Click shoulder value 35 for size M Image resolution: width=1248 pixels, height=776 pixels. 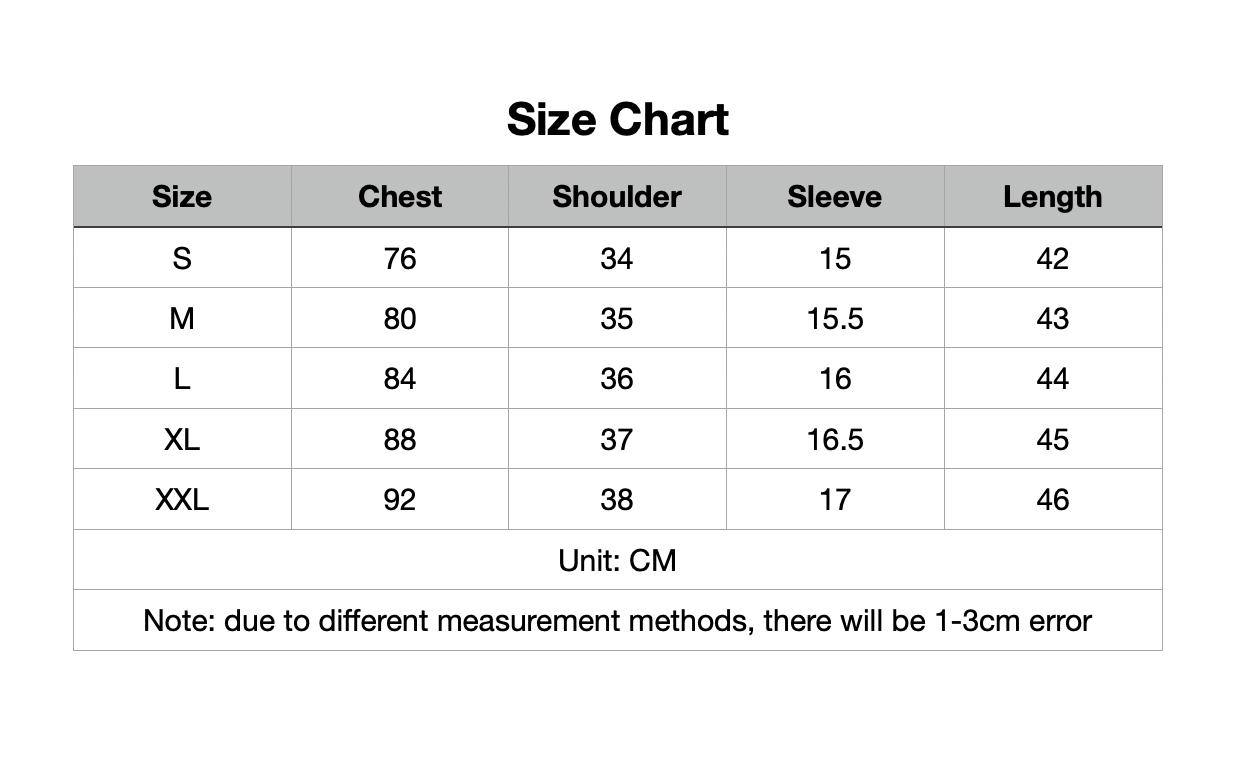pyautogui.click(x=616, y=319)
